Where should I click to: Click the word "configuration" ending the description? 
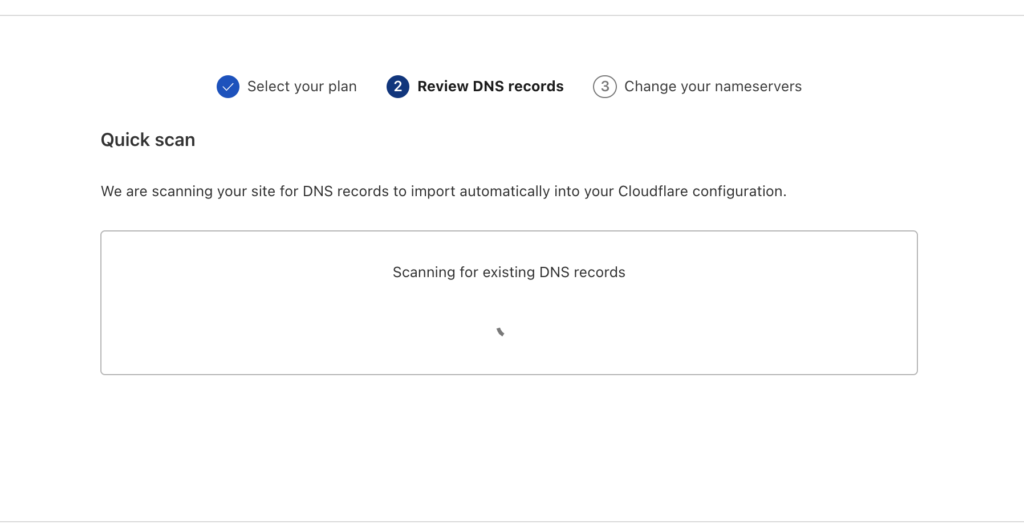[x=738, y=191]
